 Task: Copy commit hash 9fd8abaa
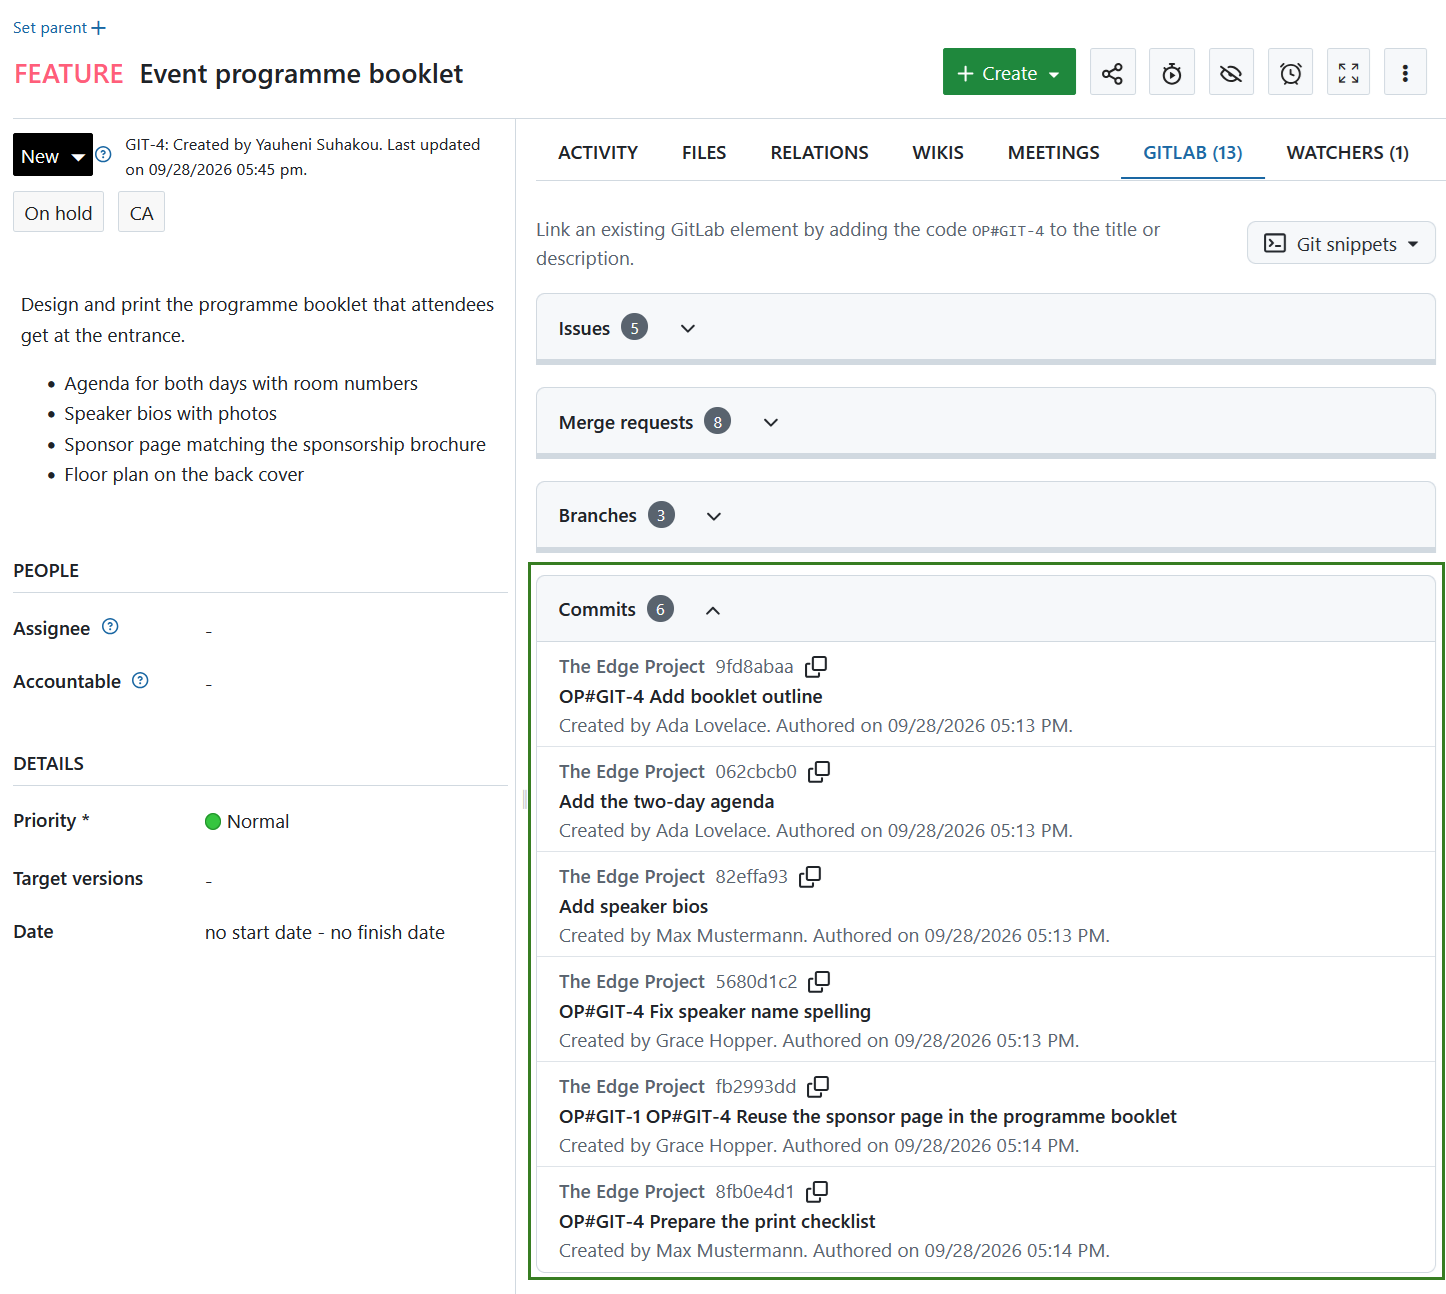816,666
